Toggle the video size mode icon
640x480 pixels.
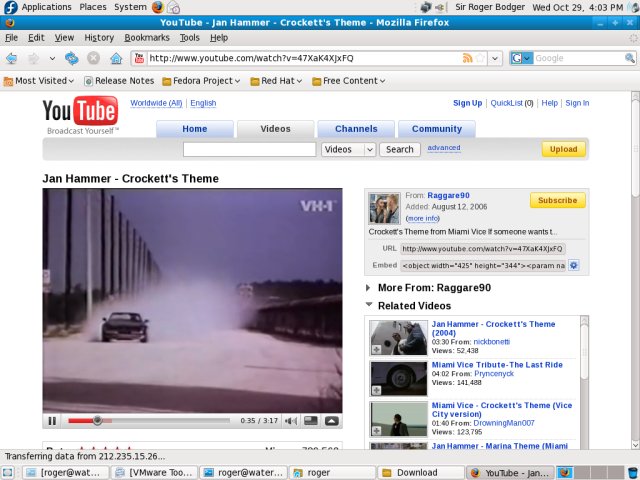[311, 420]
